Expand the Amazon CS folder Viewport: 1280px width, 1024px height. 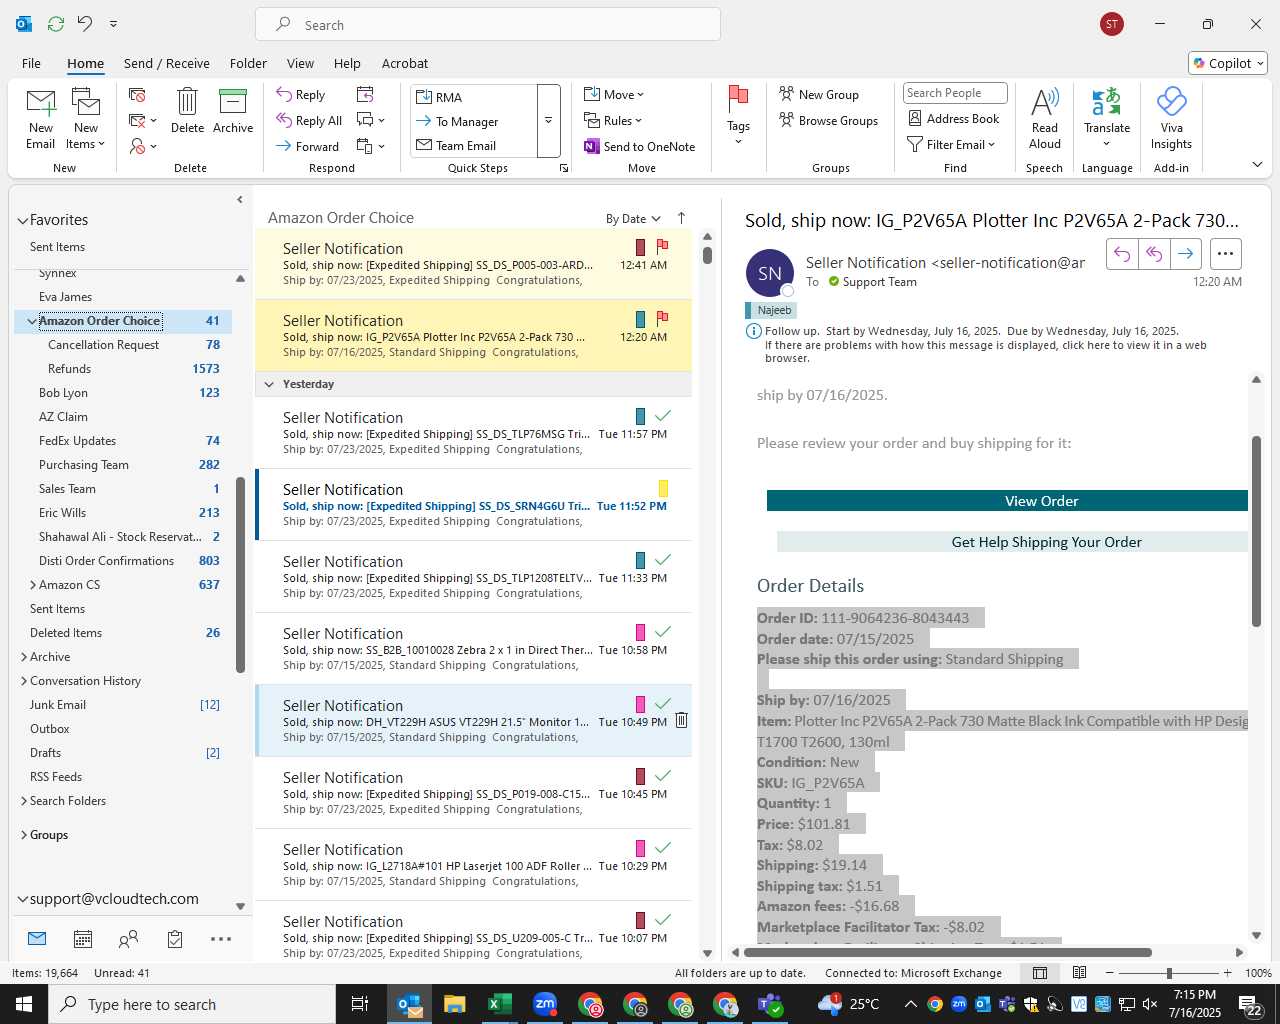33,585
